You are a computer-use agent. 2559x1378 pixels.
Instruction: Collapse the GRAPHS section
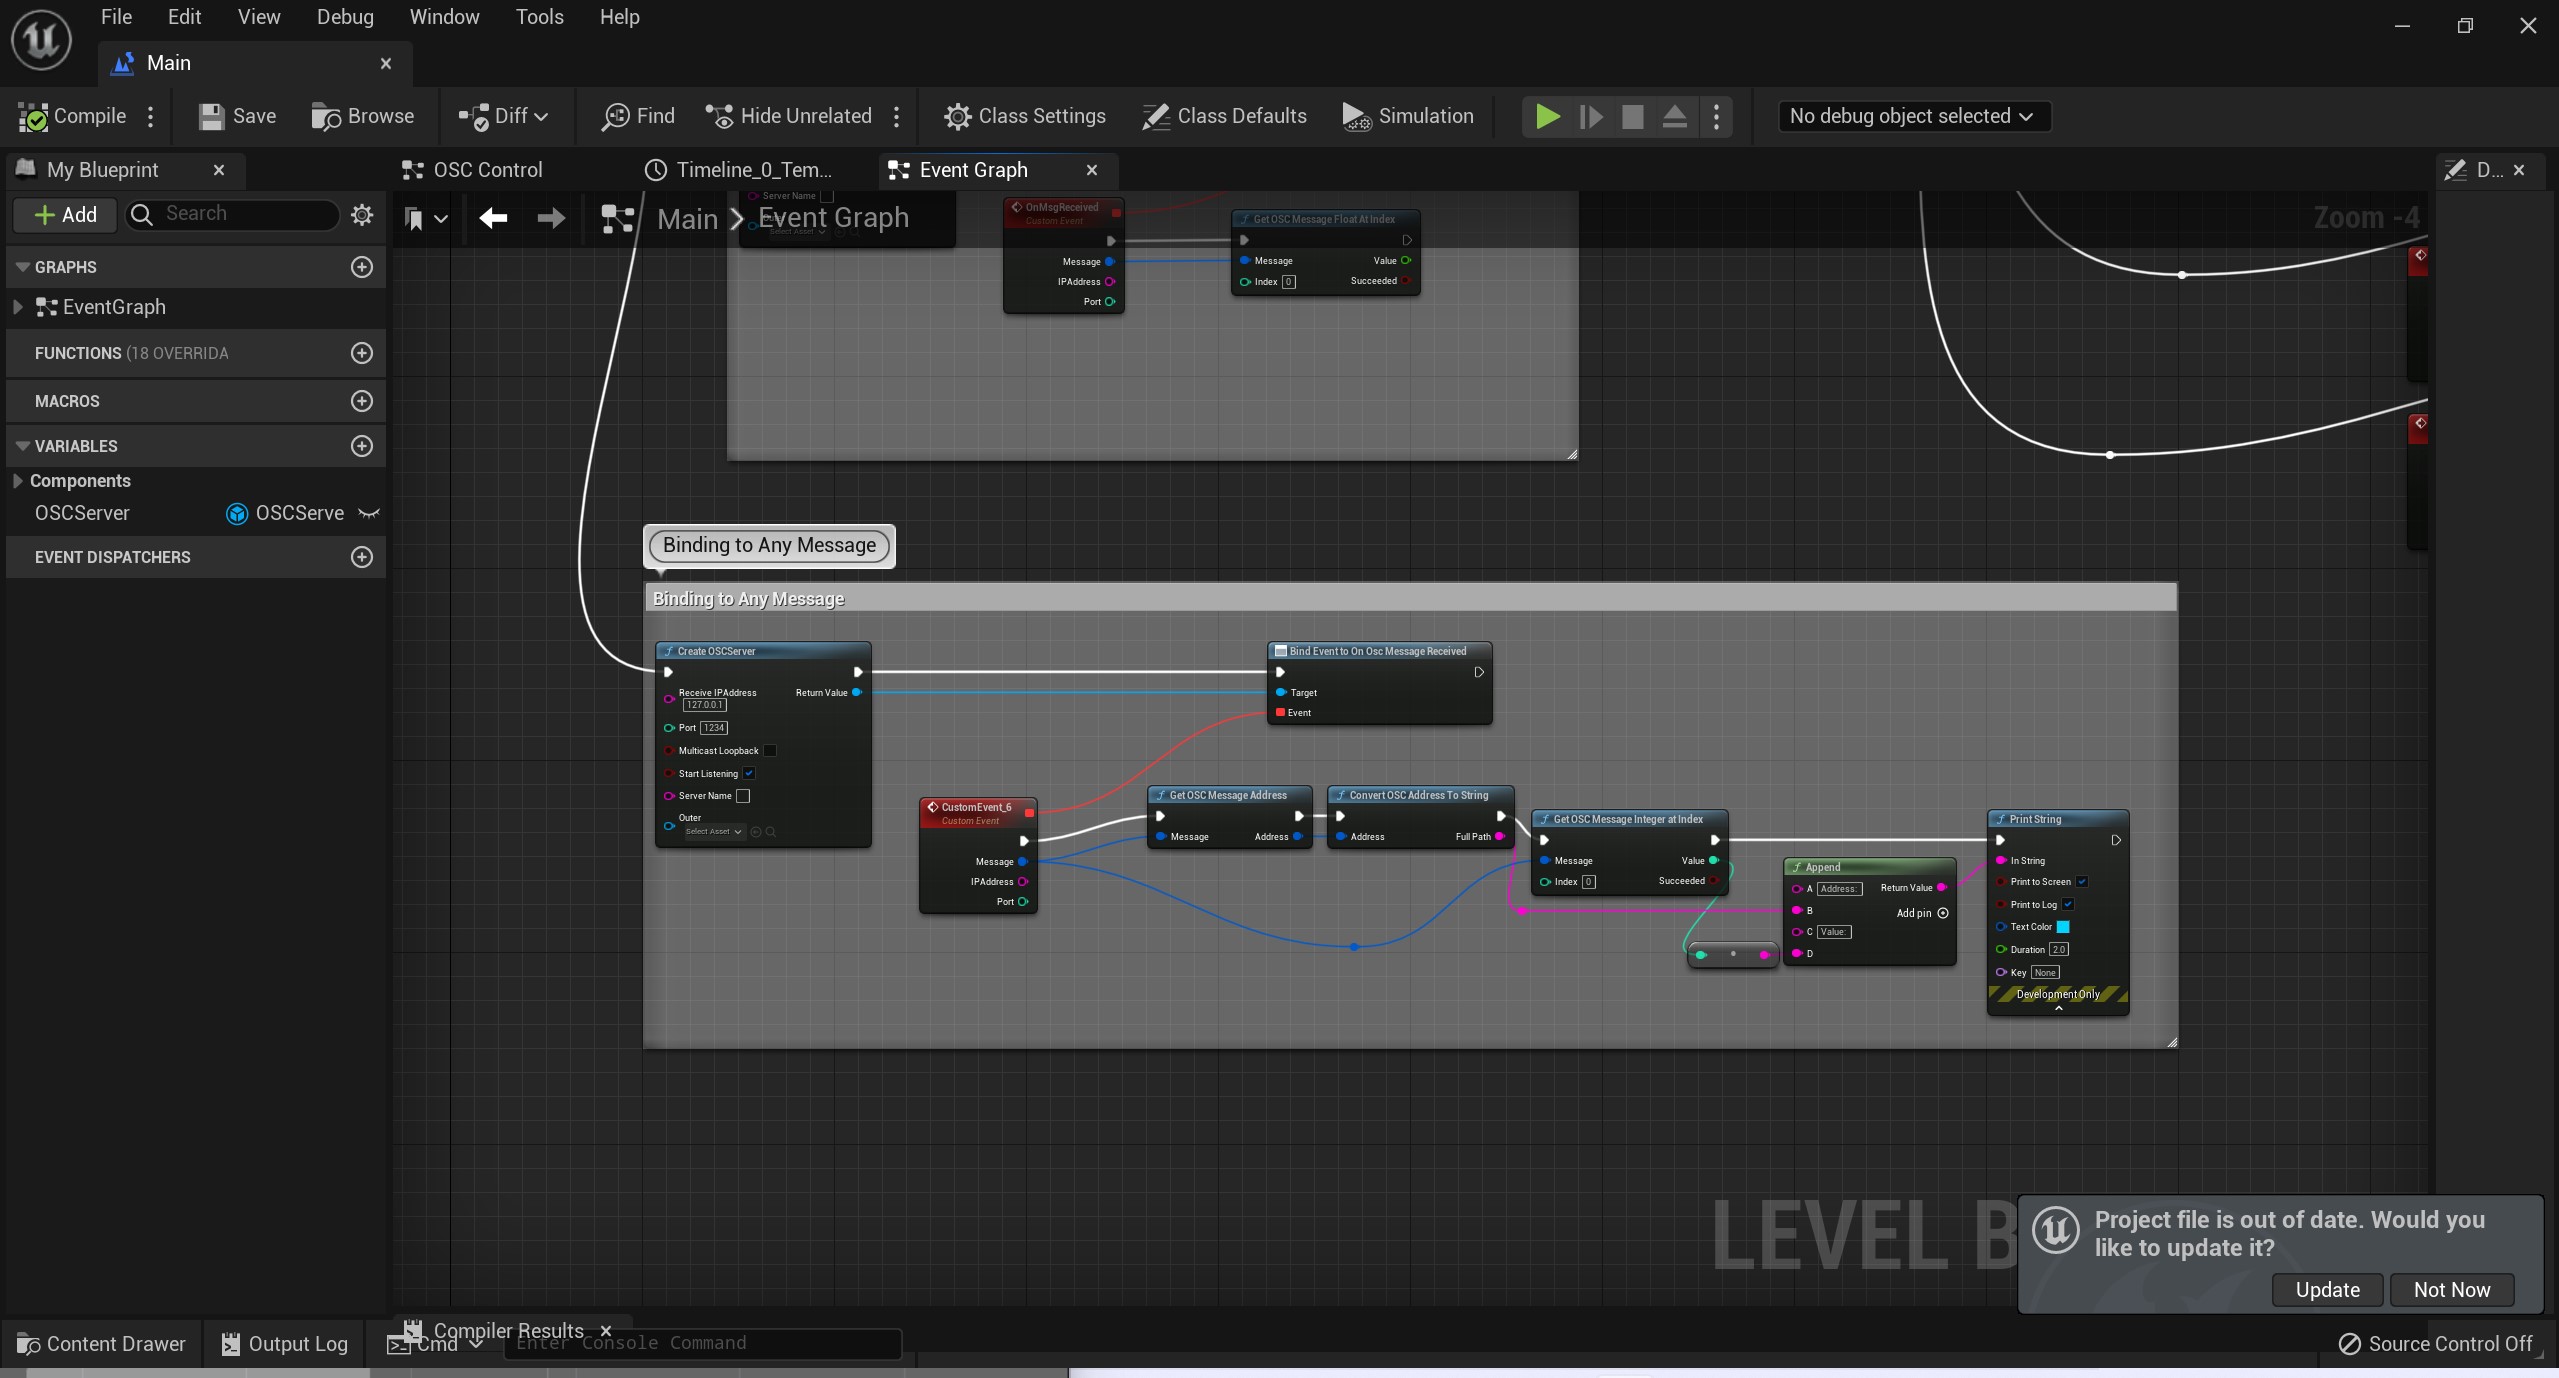click(23, 267)
